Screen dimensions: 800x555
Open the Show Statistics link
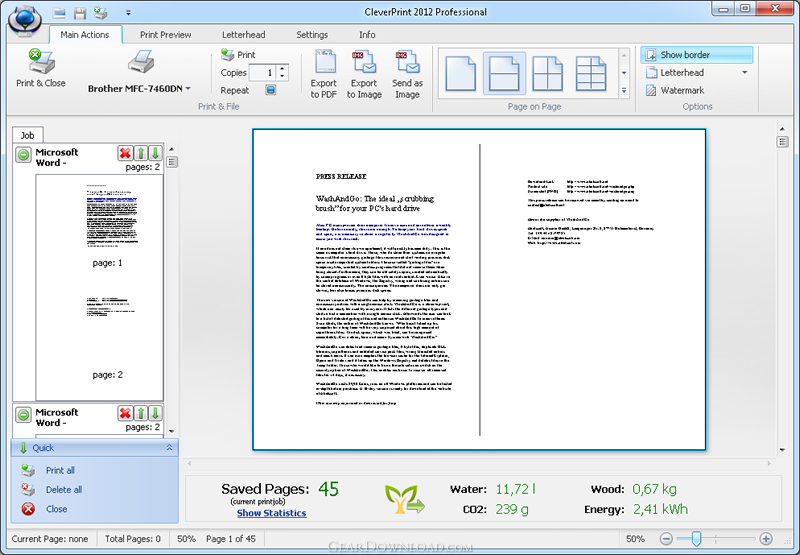271,513
